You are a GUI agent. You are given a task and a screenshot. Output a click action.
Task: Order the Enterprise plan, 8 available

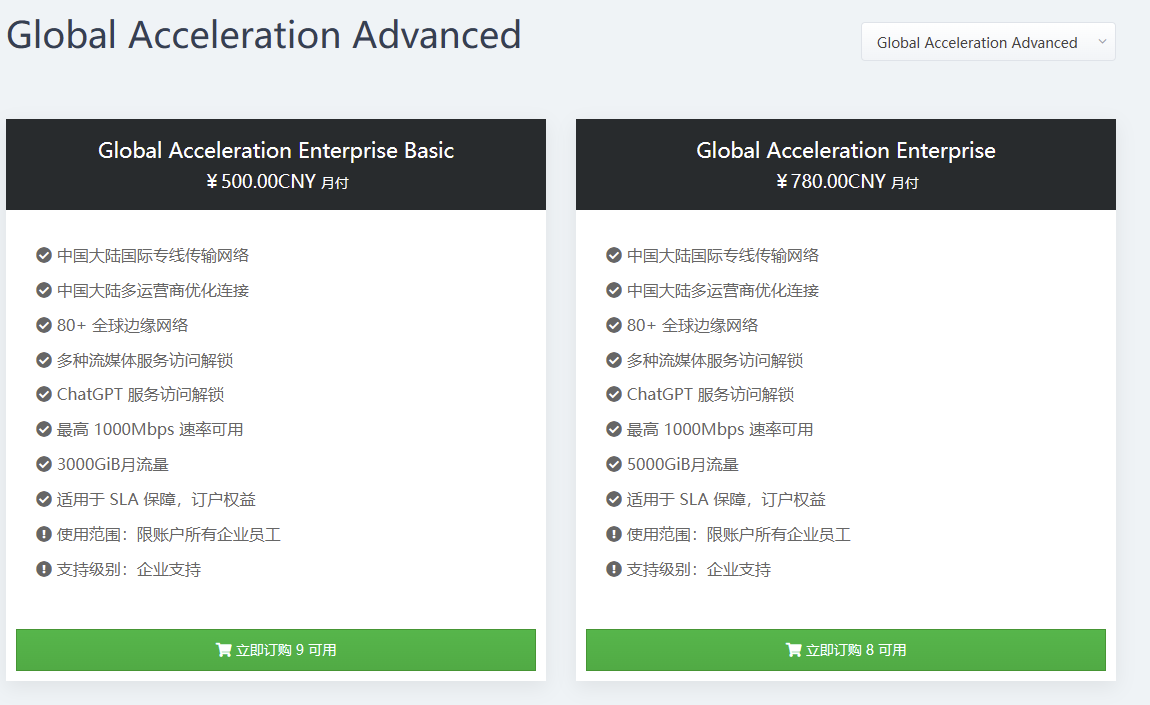coord(846,650)
